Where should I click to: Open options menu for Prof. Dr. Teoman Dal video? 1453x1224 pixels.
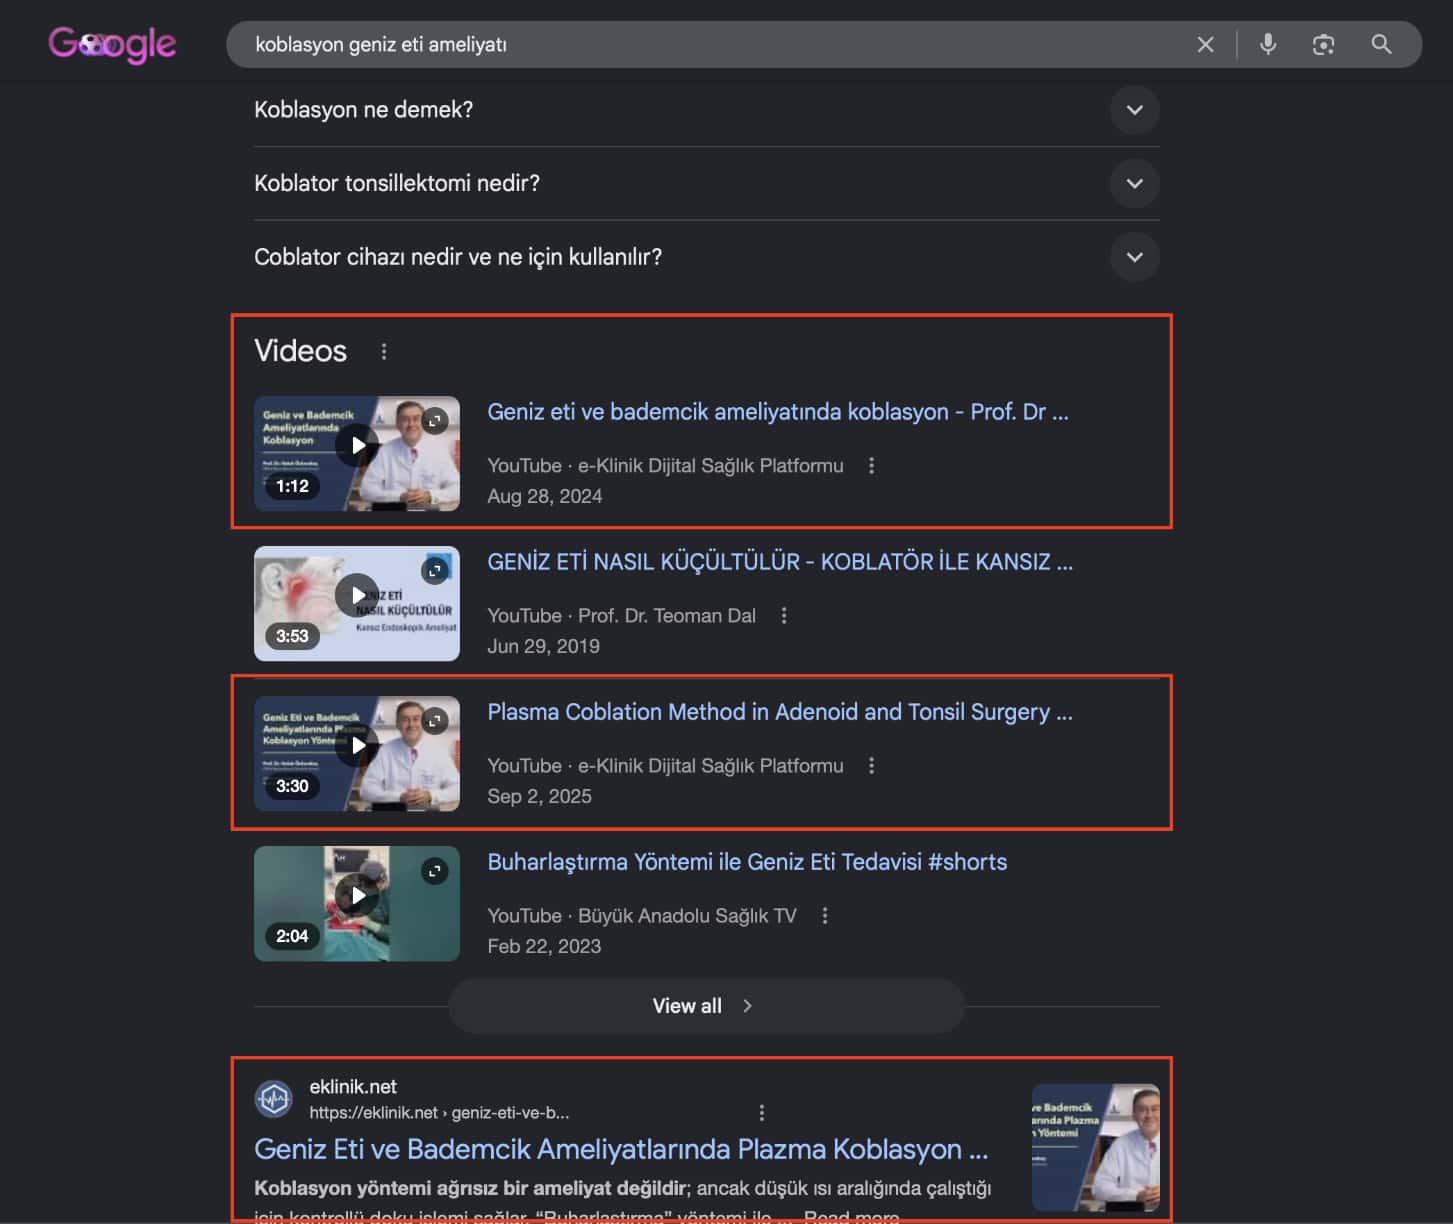(x=784, y=616)
